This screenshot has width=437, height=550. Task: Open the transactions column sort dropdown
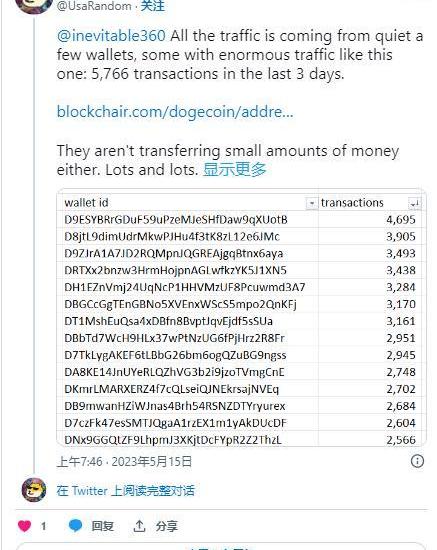[x=415, y=203]
